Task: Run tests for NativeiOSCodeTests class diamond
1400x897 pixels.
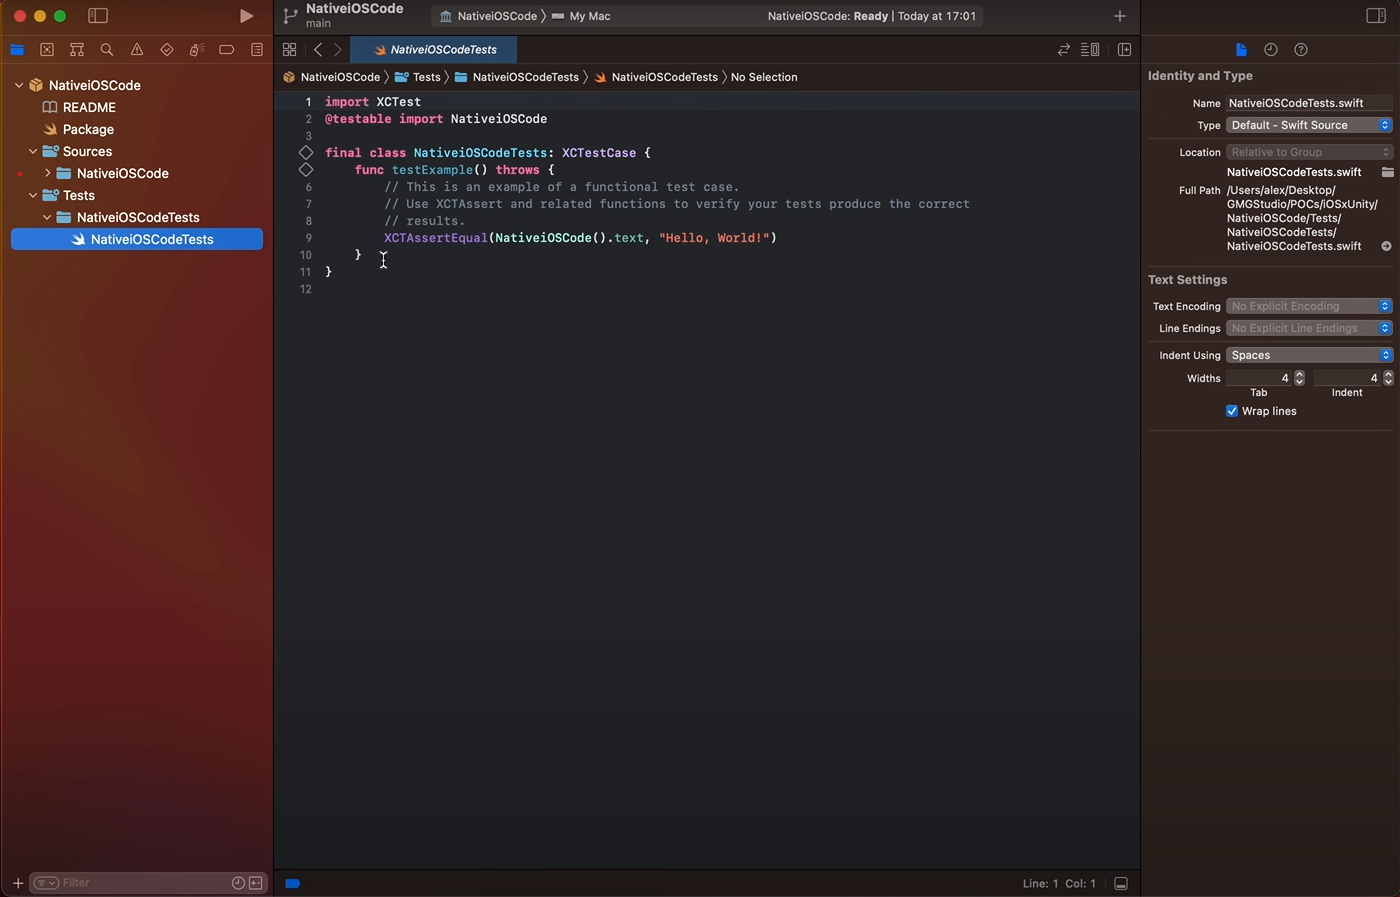Action: pos(306,153)
